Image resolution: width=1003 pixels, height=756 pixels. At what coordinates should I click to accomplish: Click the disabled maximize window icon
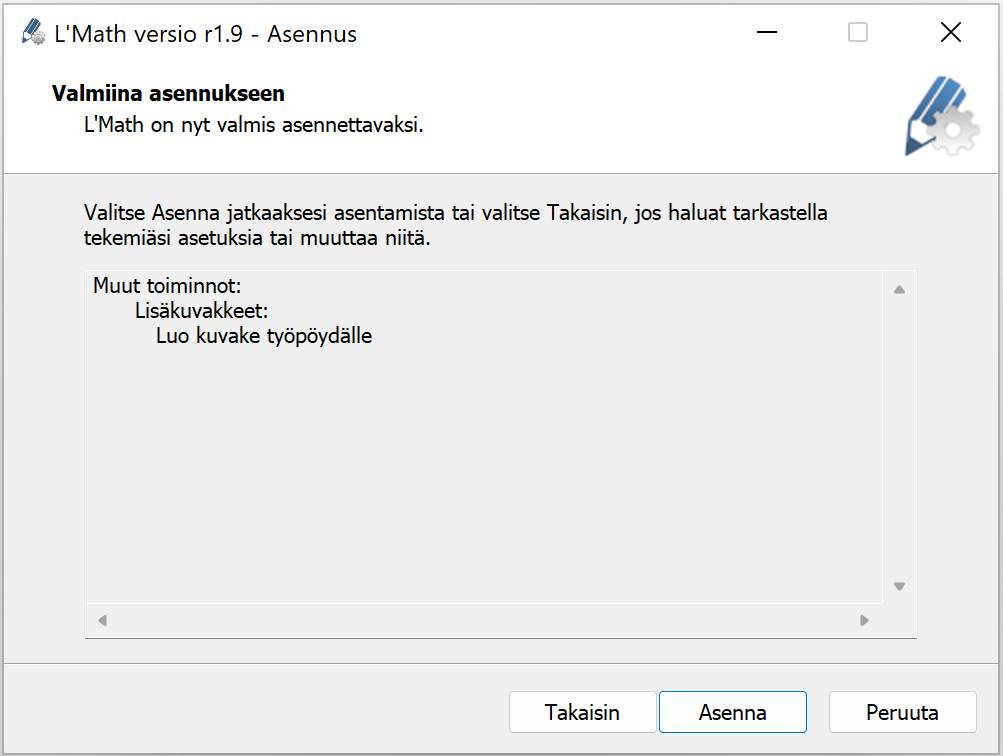(858, 32)
